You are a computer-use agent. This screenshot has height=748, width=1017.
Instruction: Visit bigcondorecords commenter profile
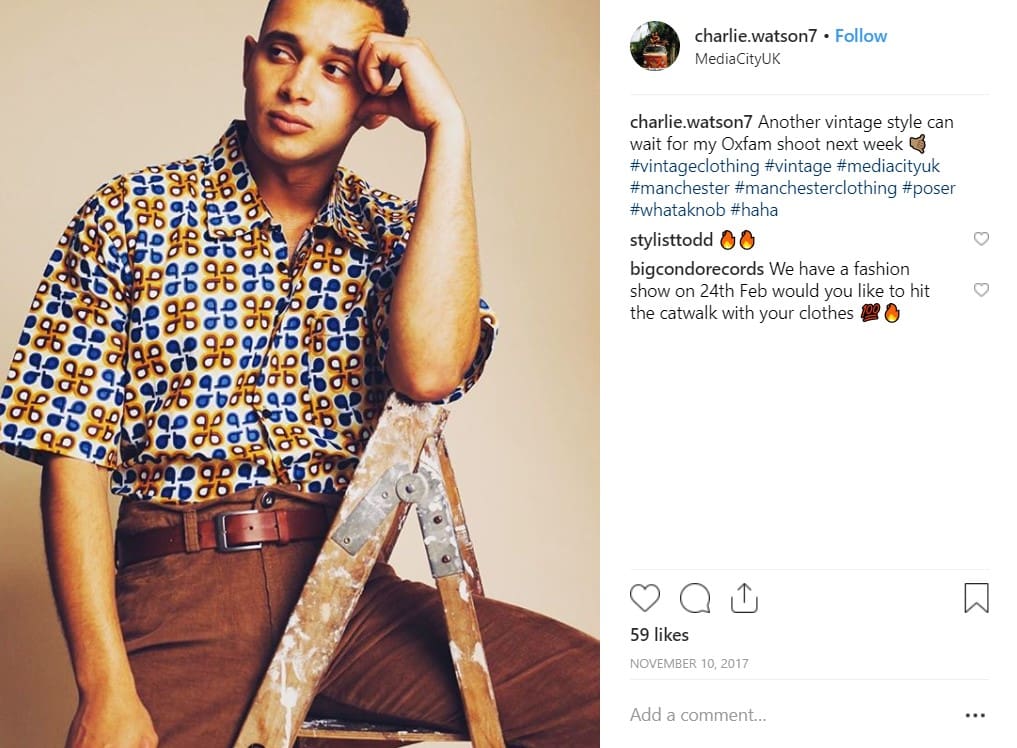697,269
